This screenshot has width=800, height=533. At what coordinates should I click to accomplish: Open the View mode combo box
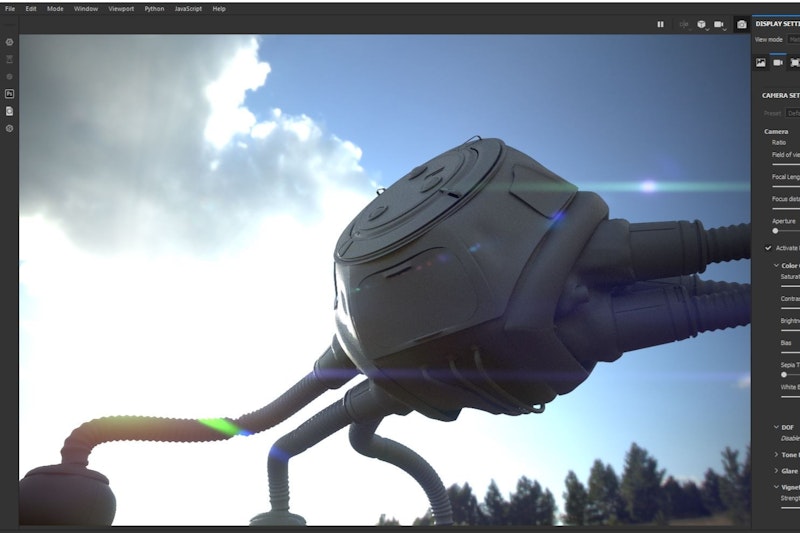[x=793, y=39]
